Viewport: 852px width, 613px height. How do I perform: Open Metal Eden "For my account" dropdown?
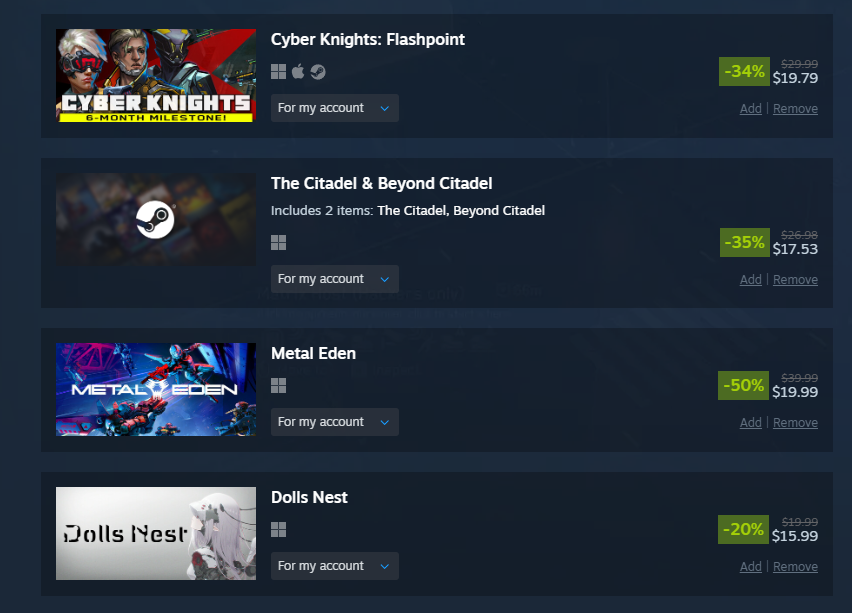[x=335, y=422]
